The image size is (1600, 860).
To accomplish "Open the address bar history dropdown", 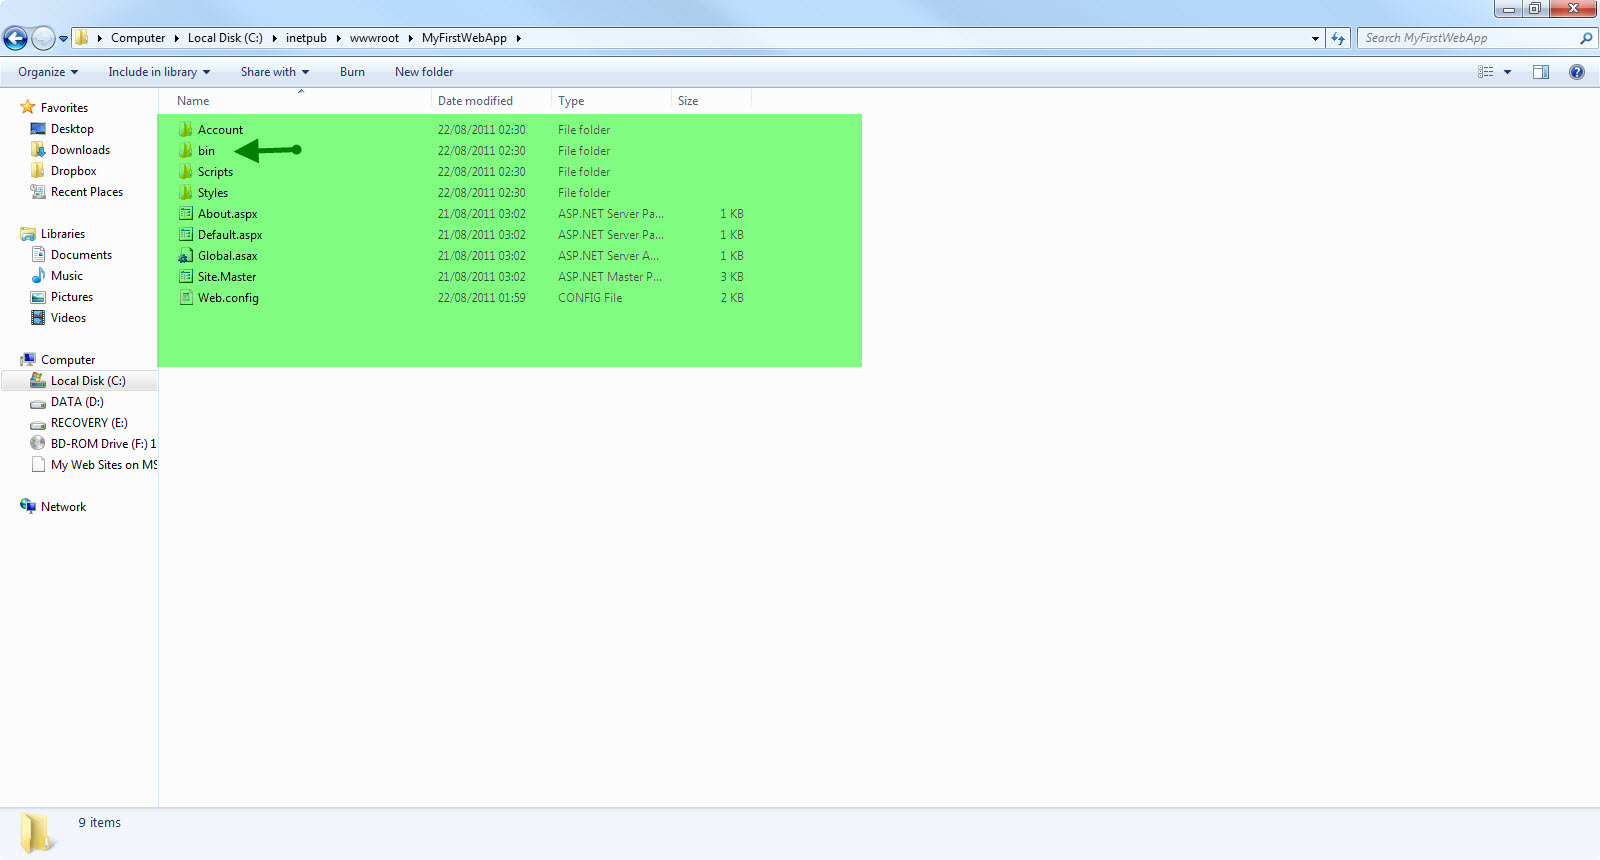I will click(x=1315, y=38).
